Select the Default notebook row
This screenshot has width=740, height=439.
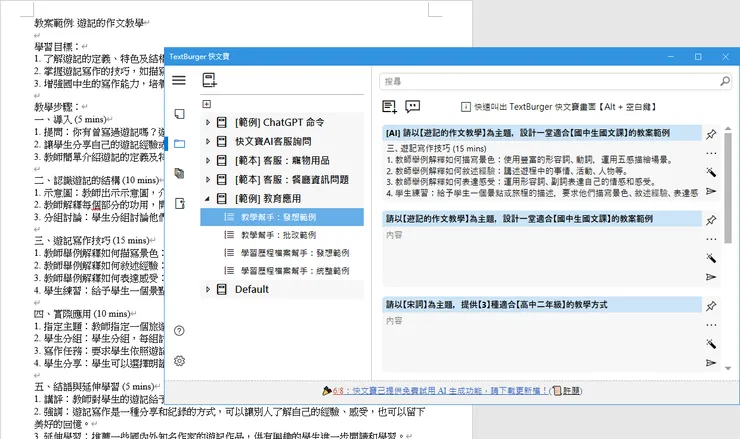click(282, 289)
